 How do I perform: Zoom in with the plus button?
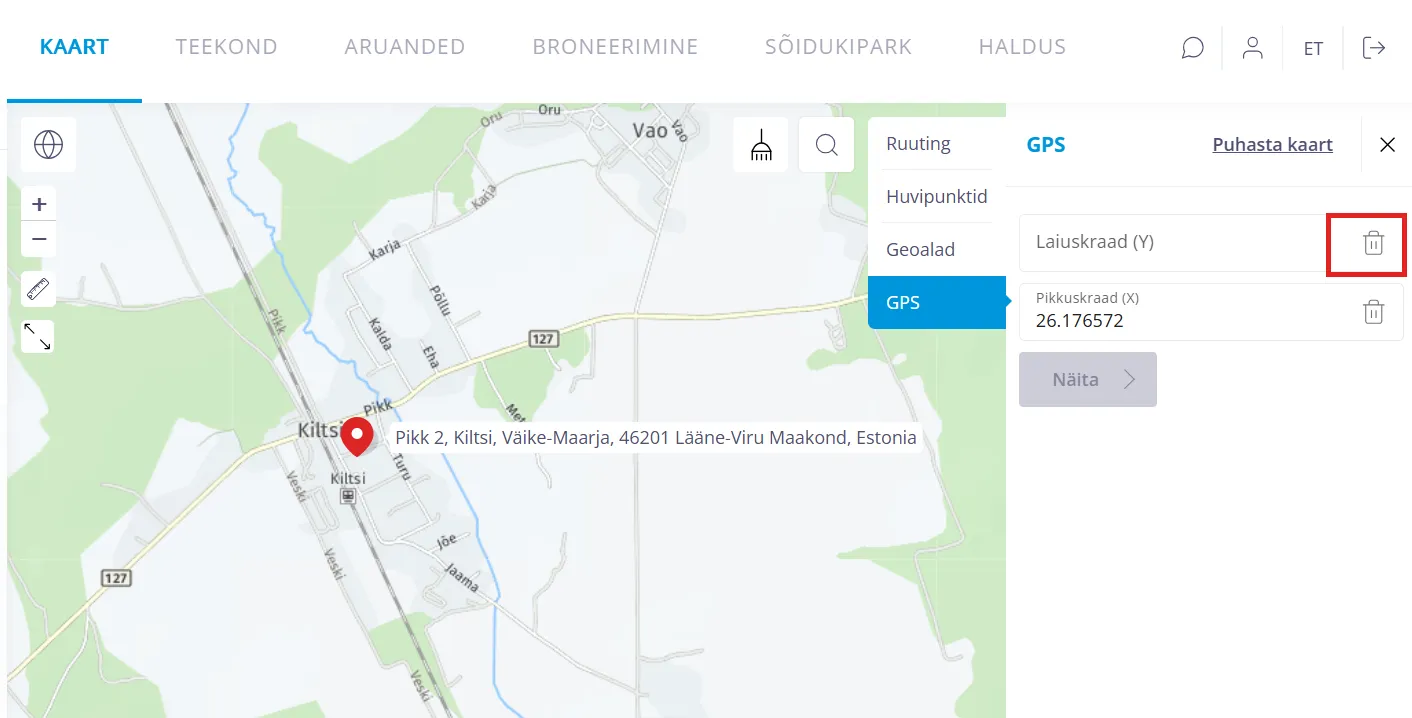(39, 204)
